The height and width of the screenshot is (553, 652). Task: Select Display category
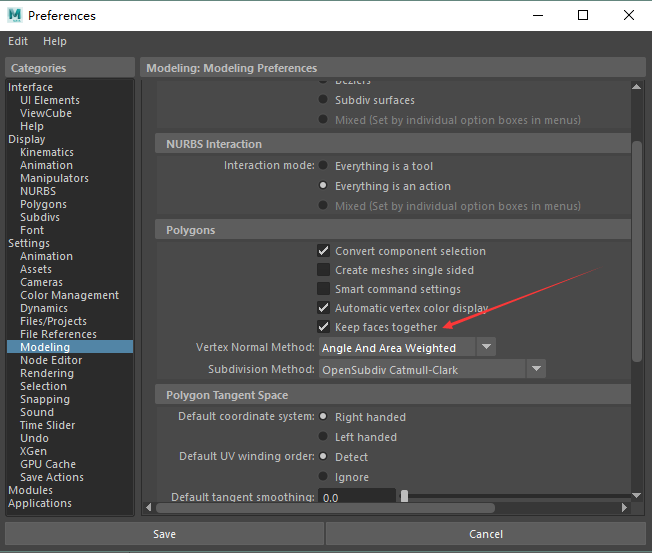27,139
